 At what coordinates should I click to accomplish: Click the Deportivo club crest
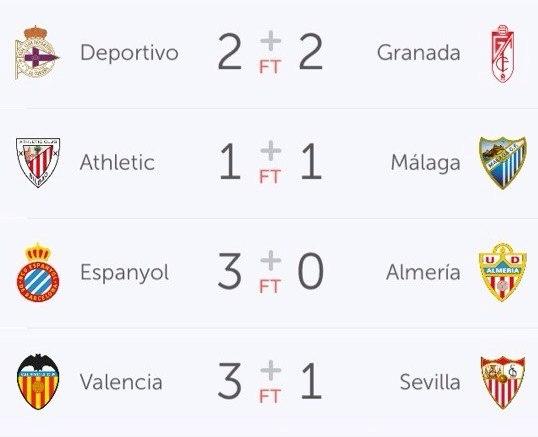[37, 52]
